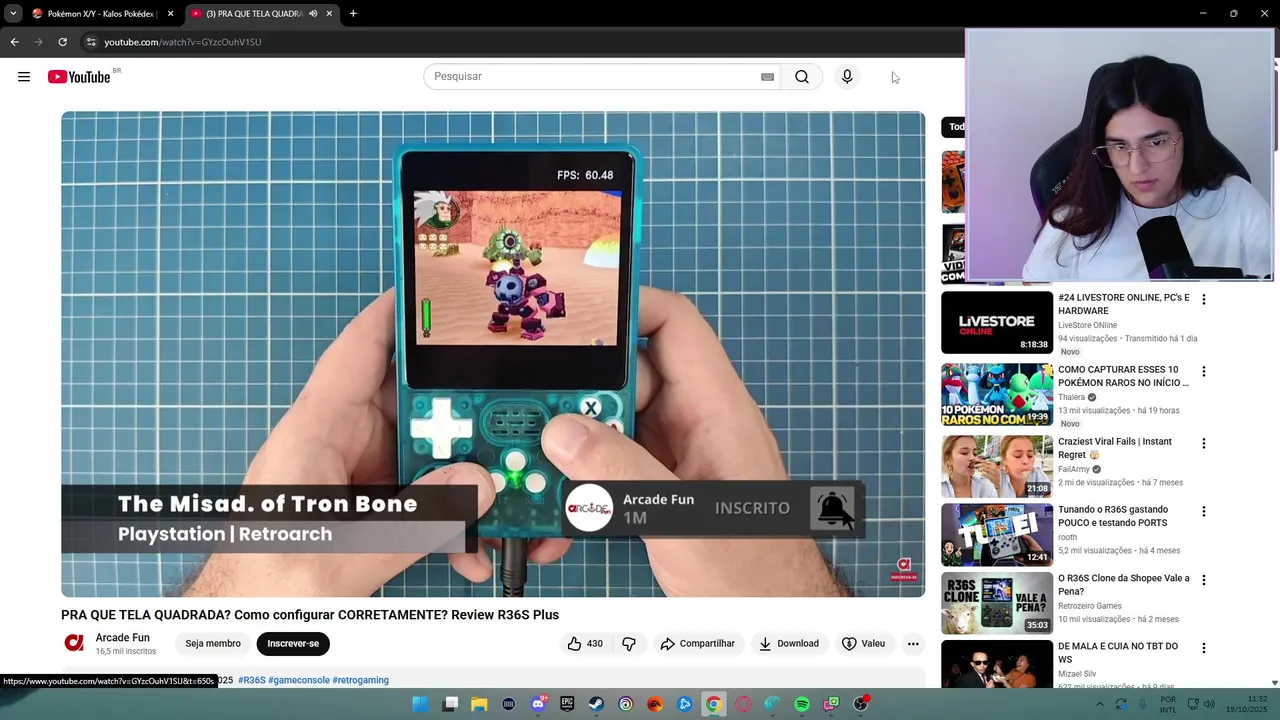Open 'DE MALA E CUIA NO TBT DO WS' title
The image size is (1280, 720).
pyautogui.click(x=1118, y=653)
